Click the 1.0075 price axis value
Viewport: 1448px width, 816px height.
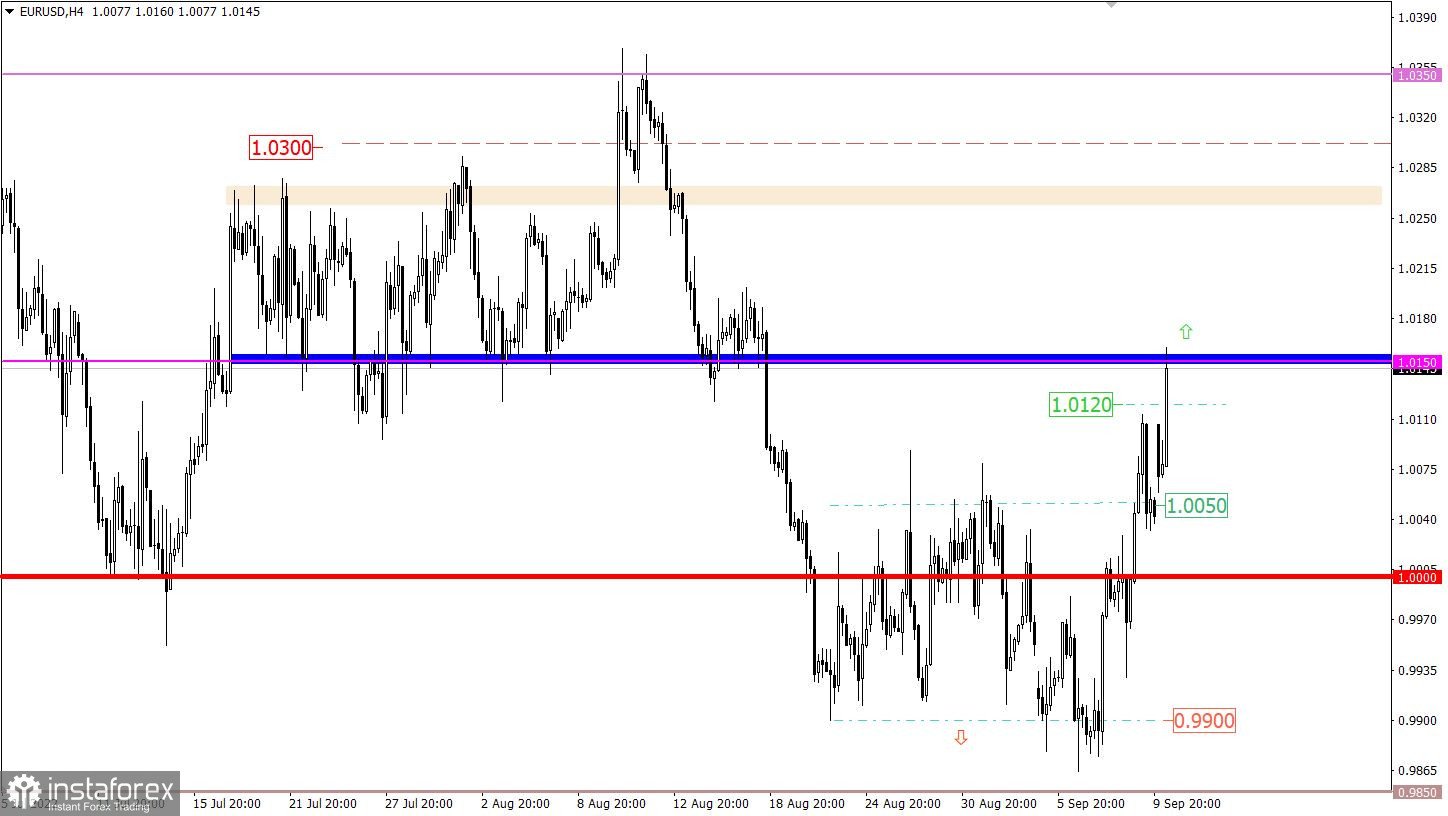coord(1418,470)
